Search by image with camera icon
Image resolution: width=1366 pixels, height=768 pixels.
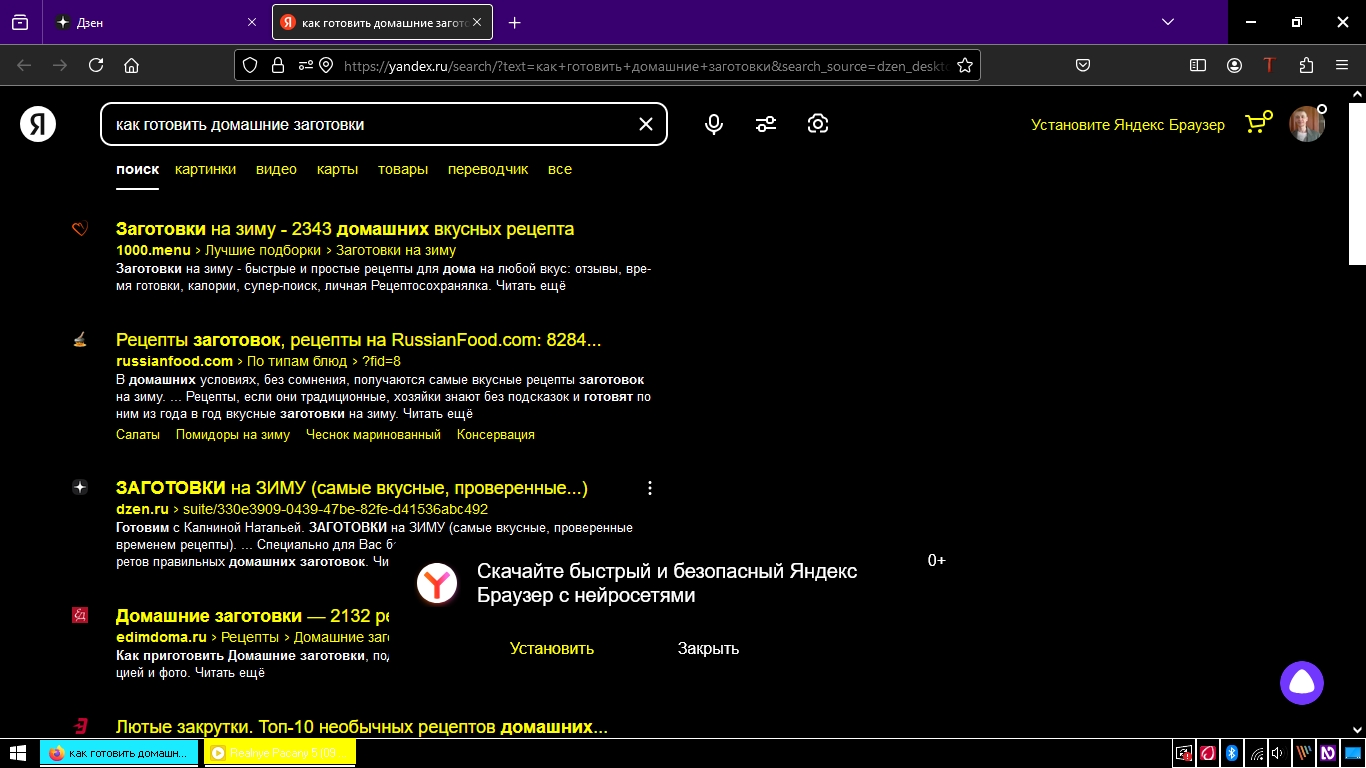tap(818, 124)
